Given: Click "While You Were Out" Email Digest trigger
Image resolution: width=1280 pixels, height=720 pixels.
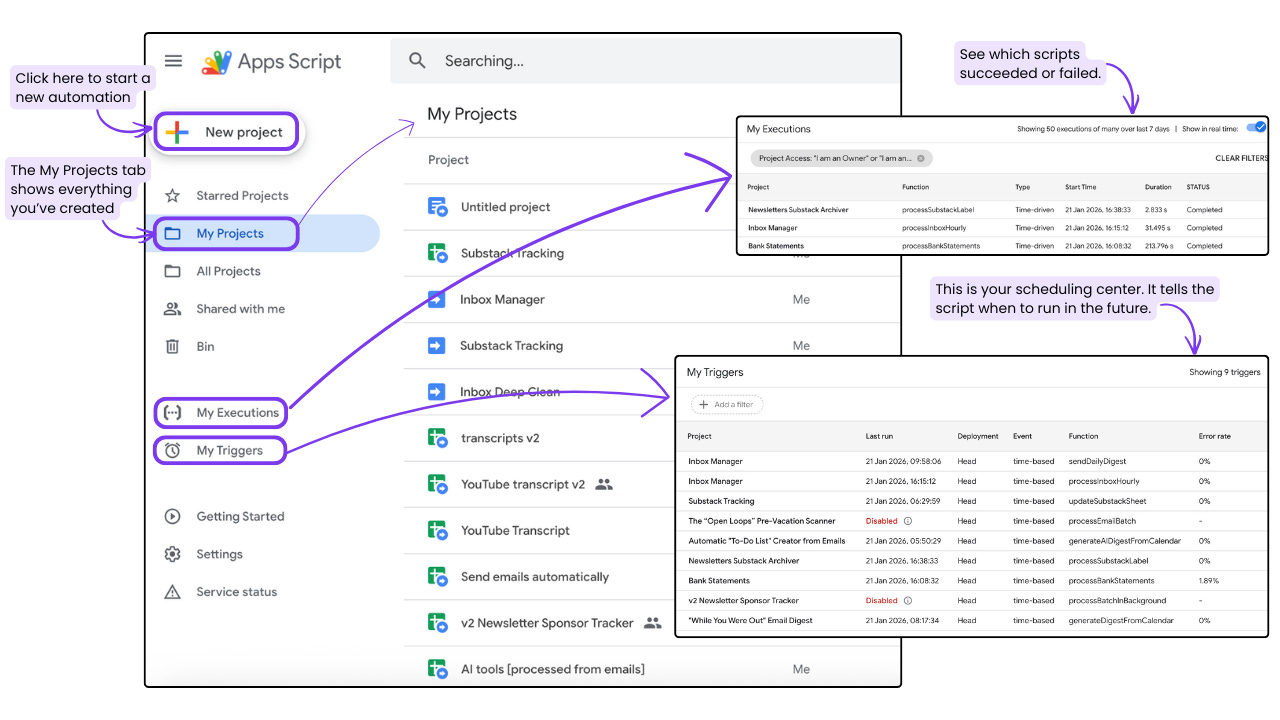Looking at the screenshot, I should 750,621.
